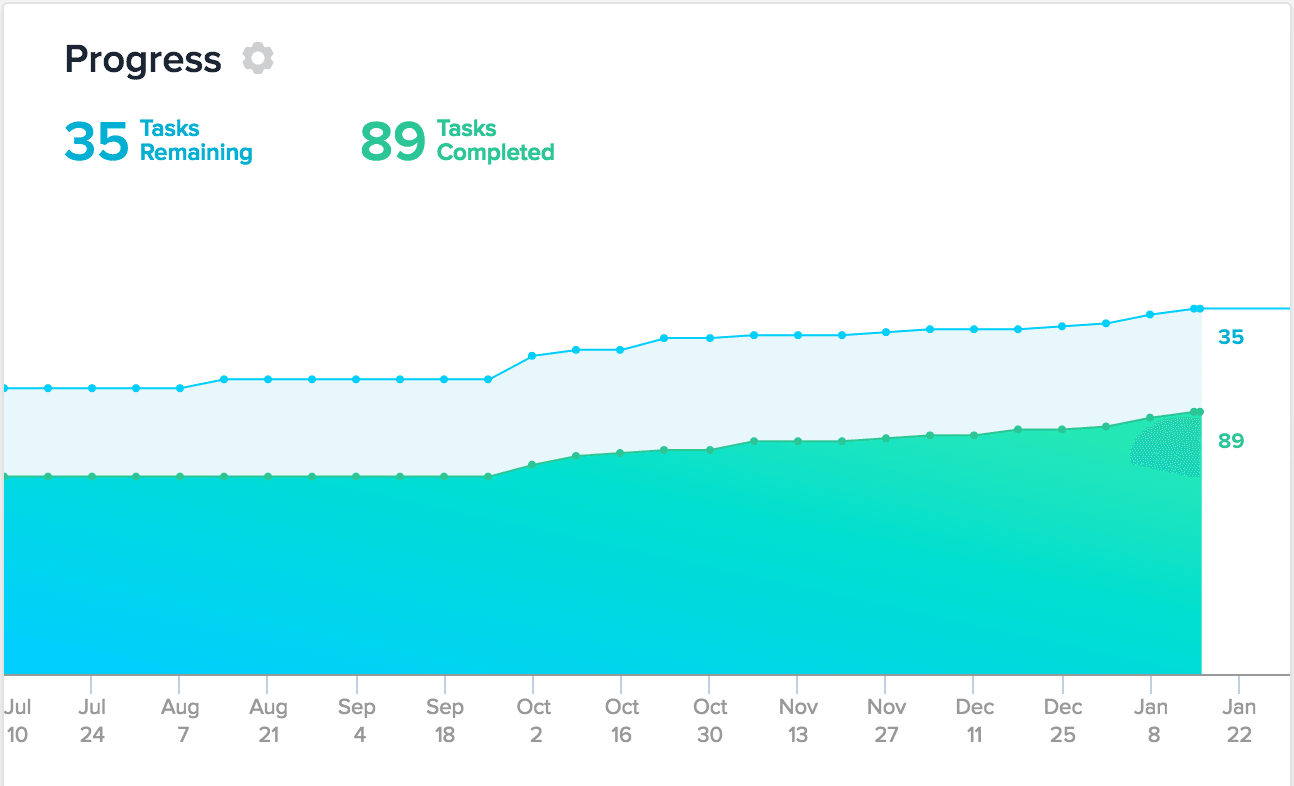Screen dimensions: 1294x786
Task: Select blue line data point above Oct 30
Action: pyautogui.click(x=709, y=338)
